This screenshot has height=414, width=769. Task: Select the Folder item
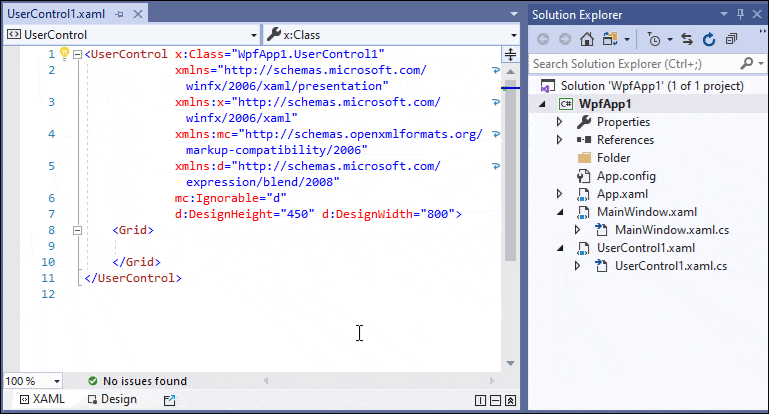click(614, 158)
